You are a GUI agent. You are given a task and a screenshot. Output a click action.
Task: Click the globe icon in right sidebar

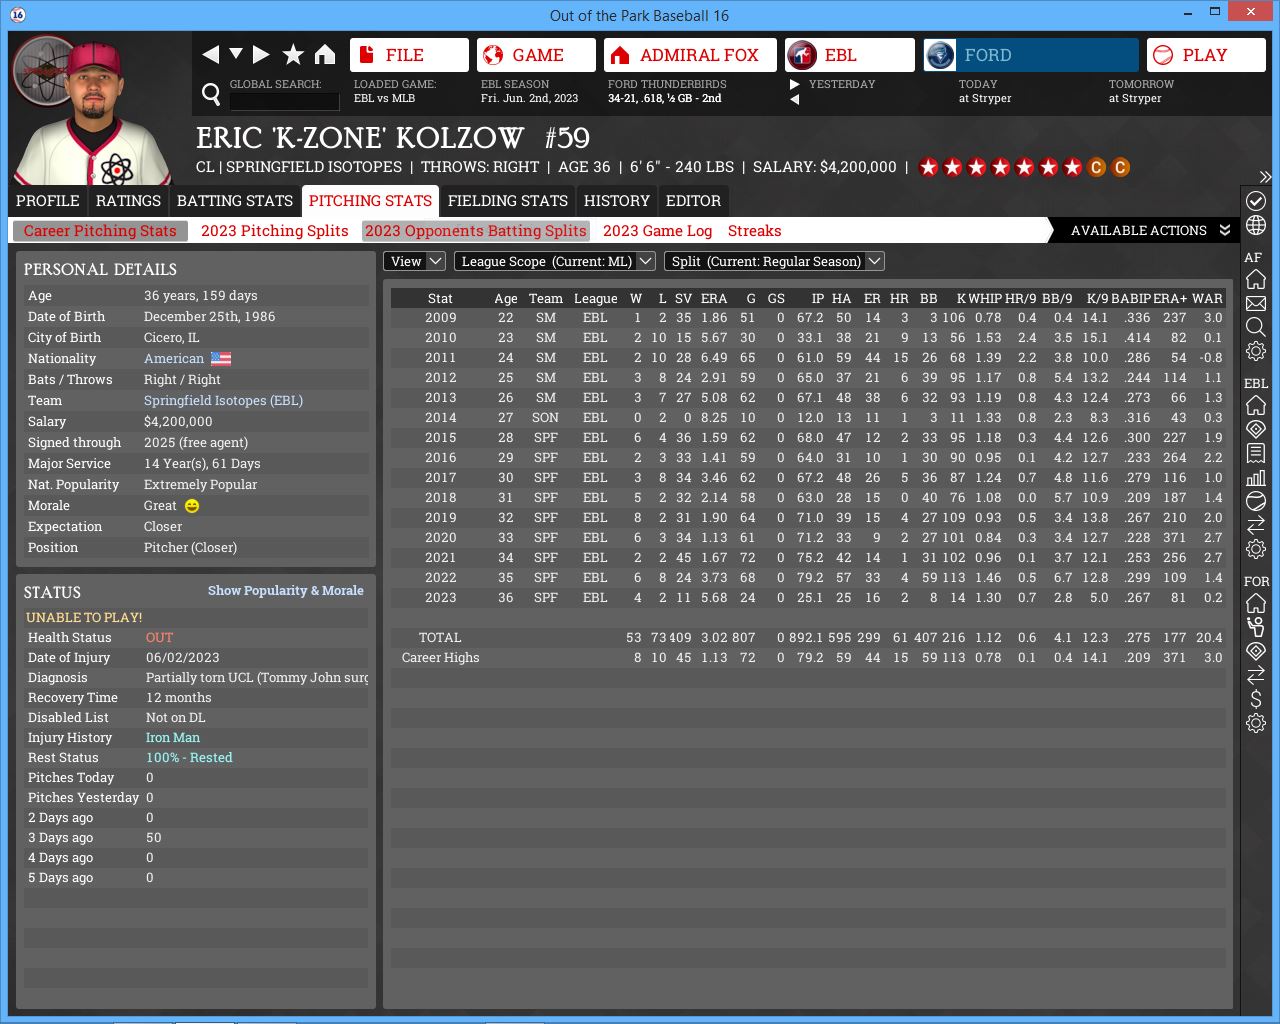tap(1256, 226)
